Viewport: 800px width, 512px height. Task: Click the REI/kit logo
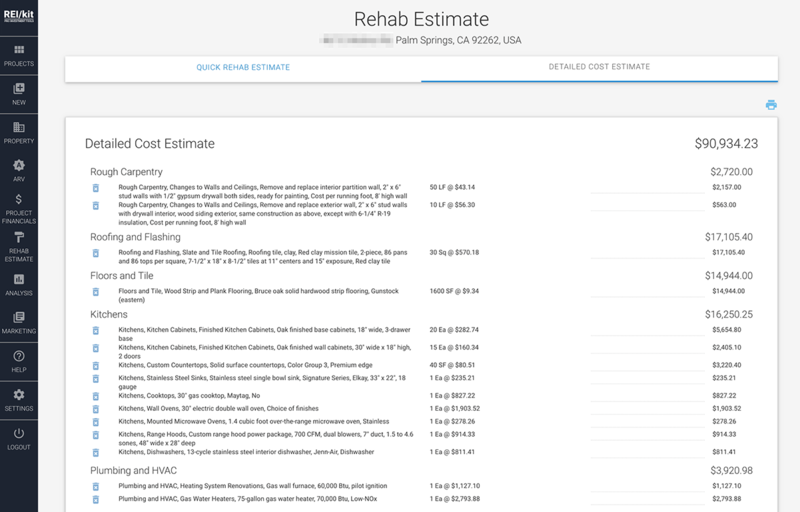point(19,17)
